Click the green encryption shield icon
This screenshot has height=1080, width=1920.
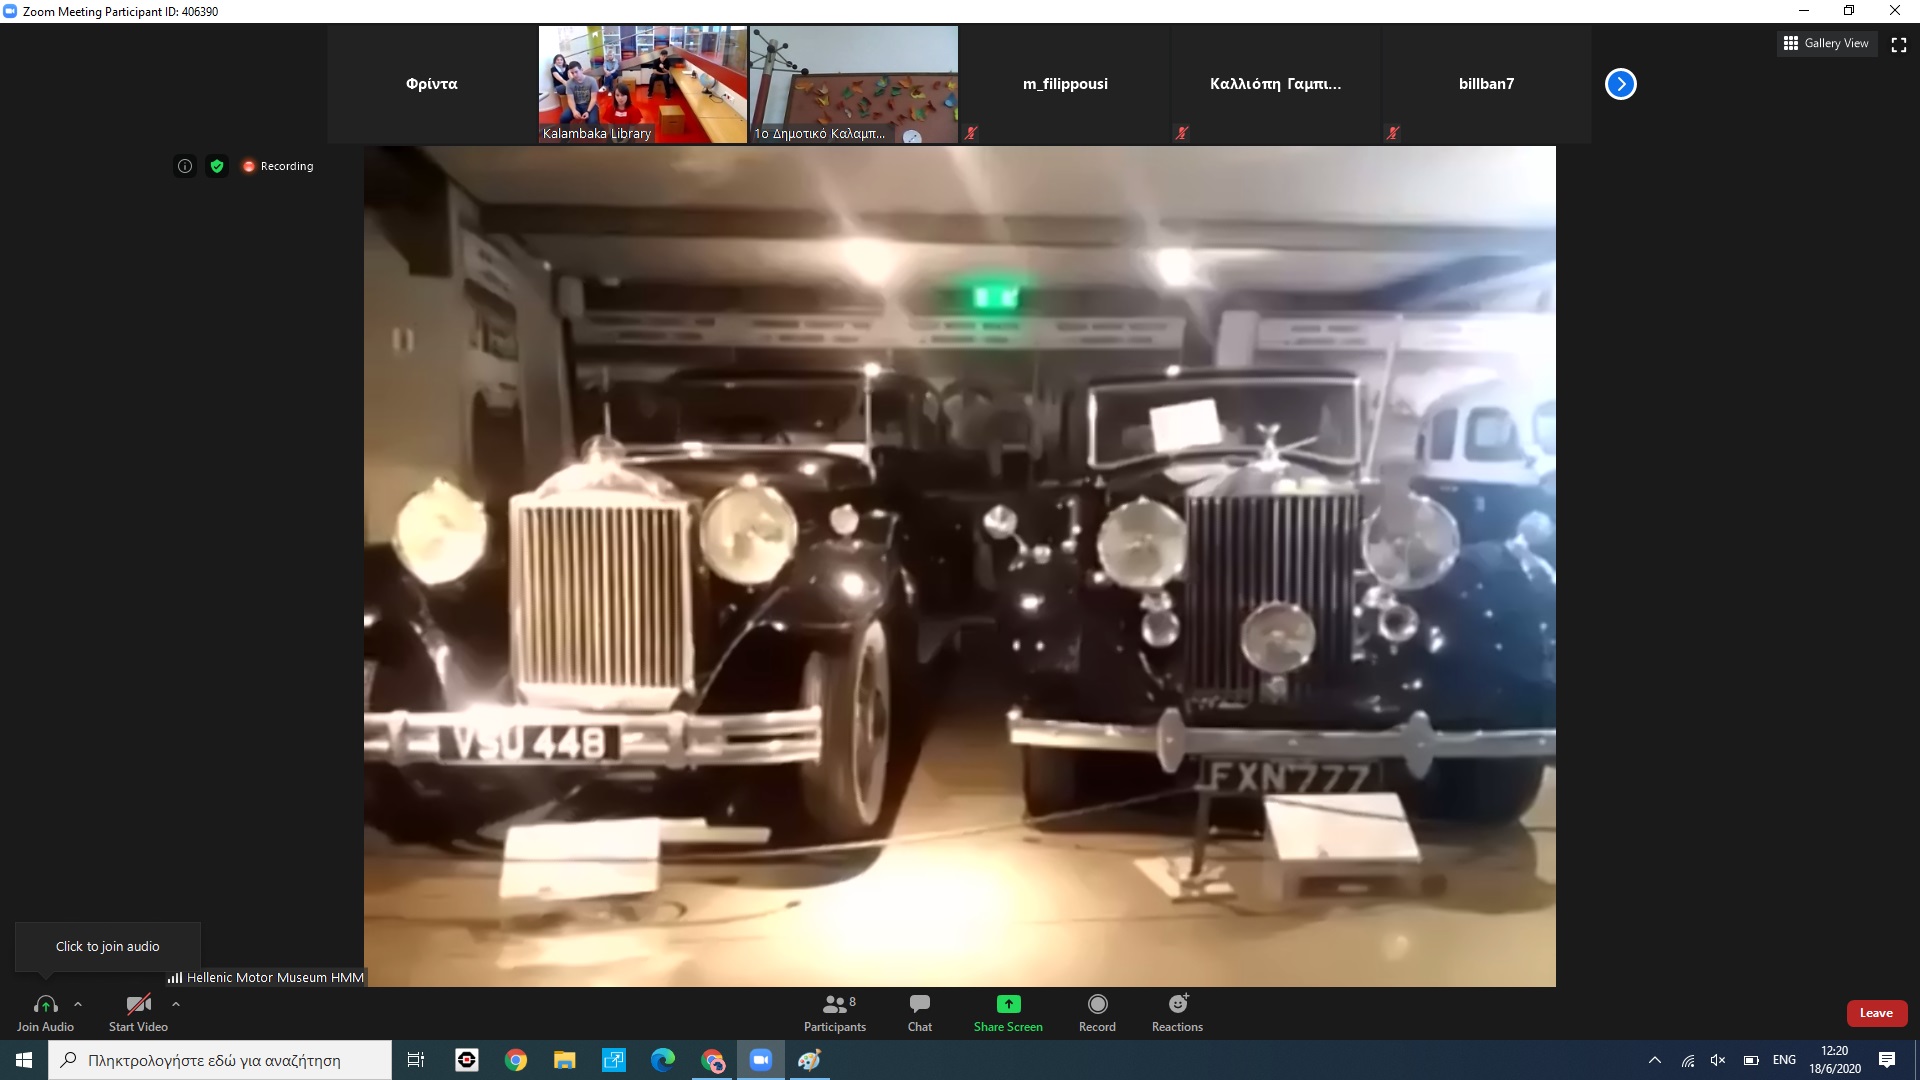point(217,166)
